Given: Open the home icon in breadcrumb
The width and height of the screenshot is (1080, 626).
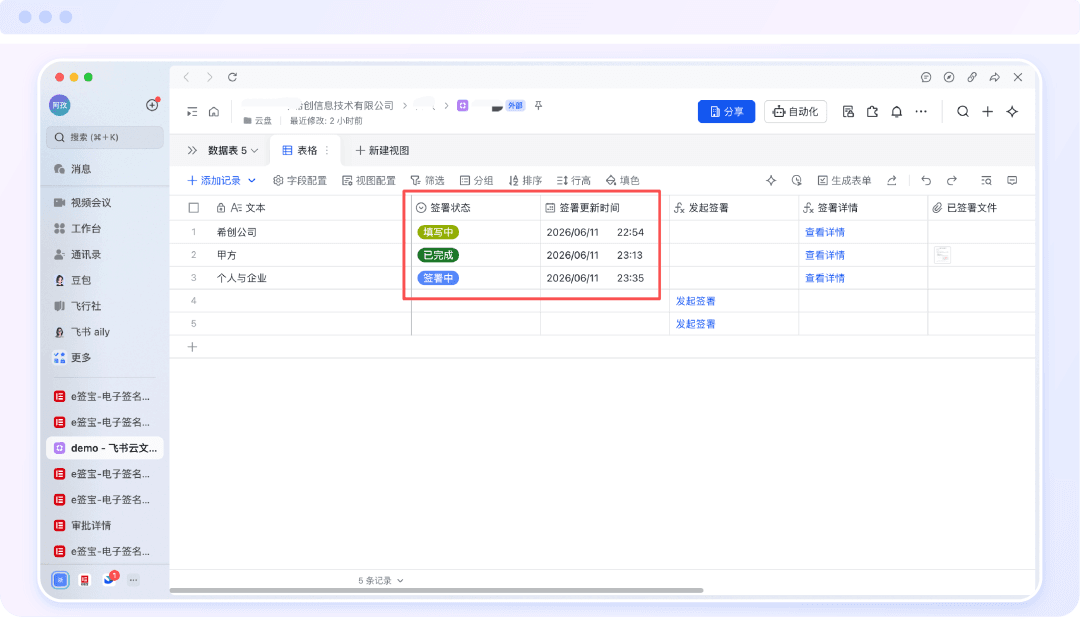Looking at the screenshot, I should [214, 112].
